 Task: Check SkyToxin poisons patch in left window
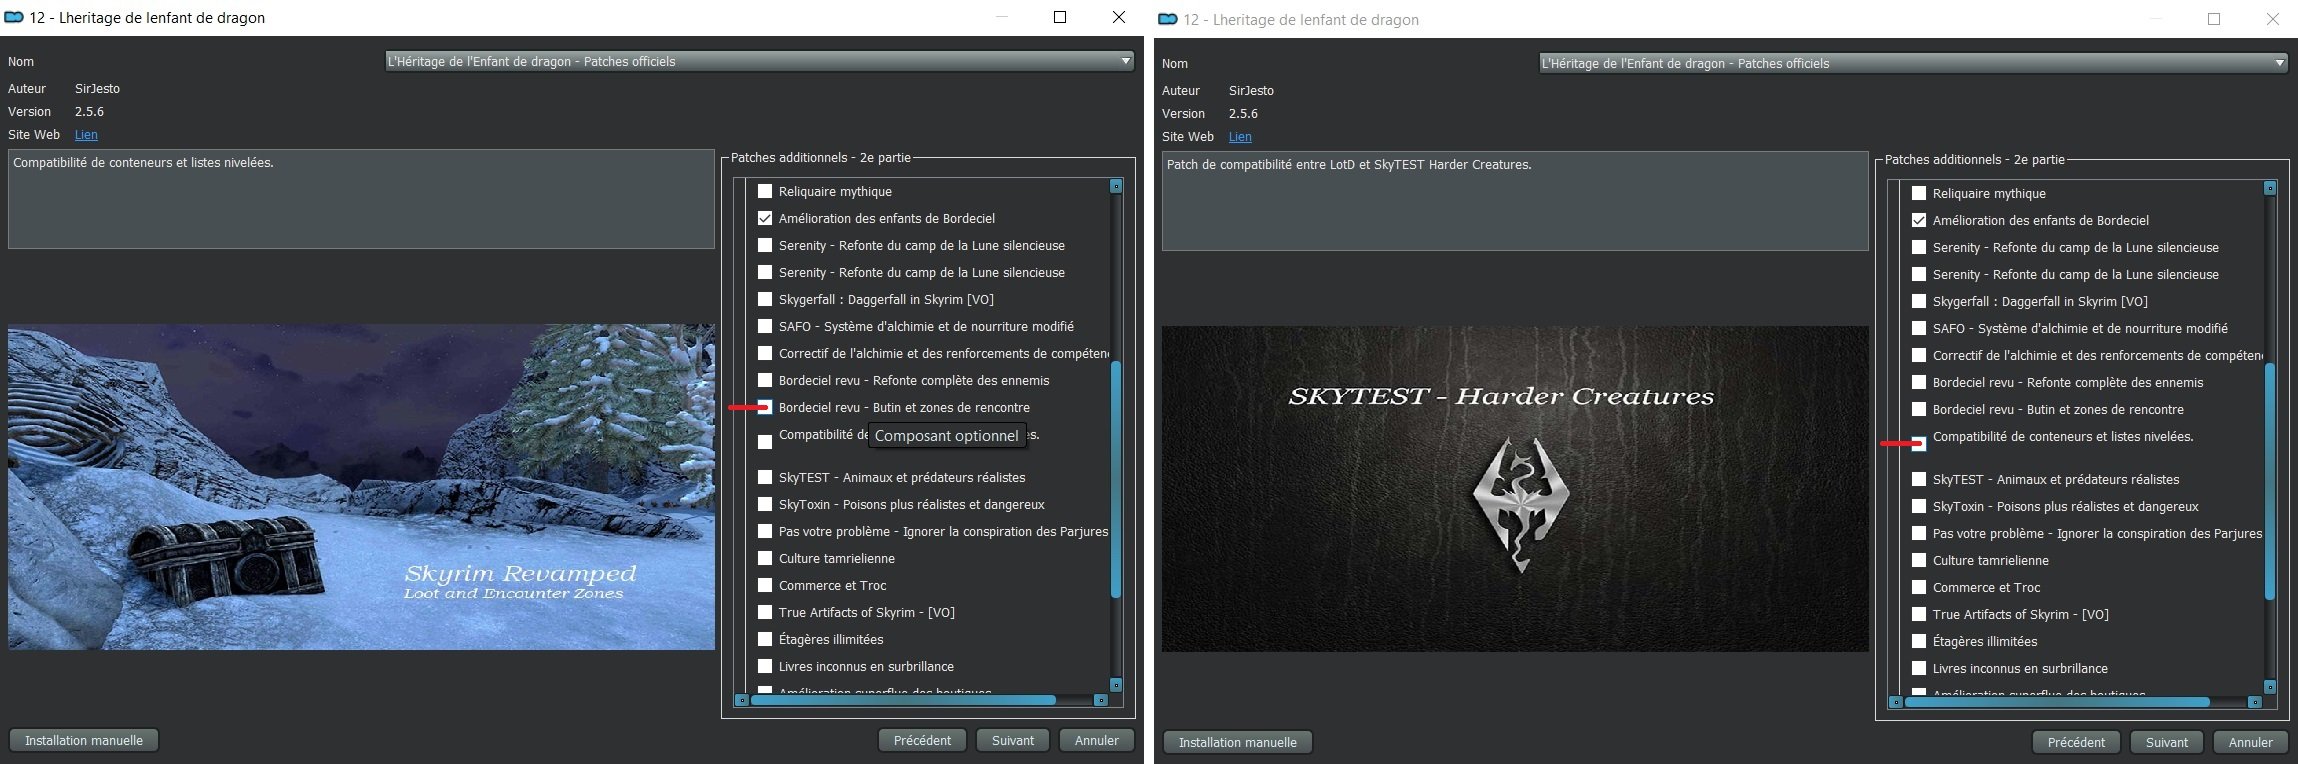tap(765, 504)
